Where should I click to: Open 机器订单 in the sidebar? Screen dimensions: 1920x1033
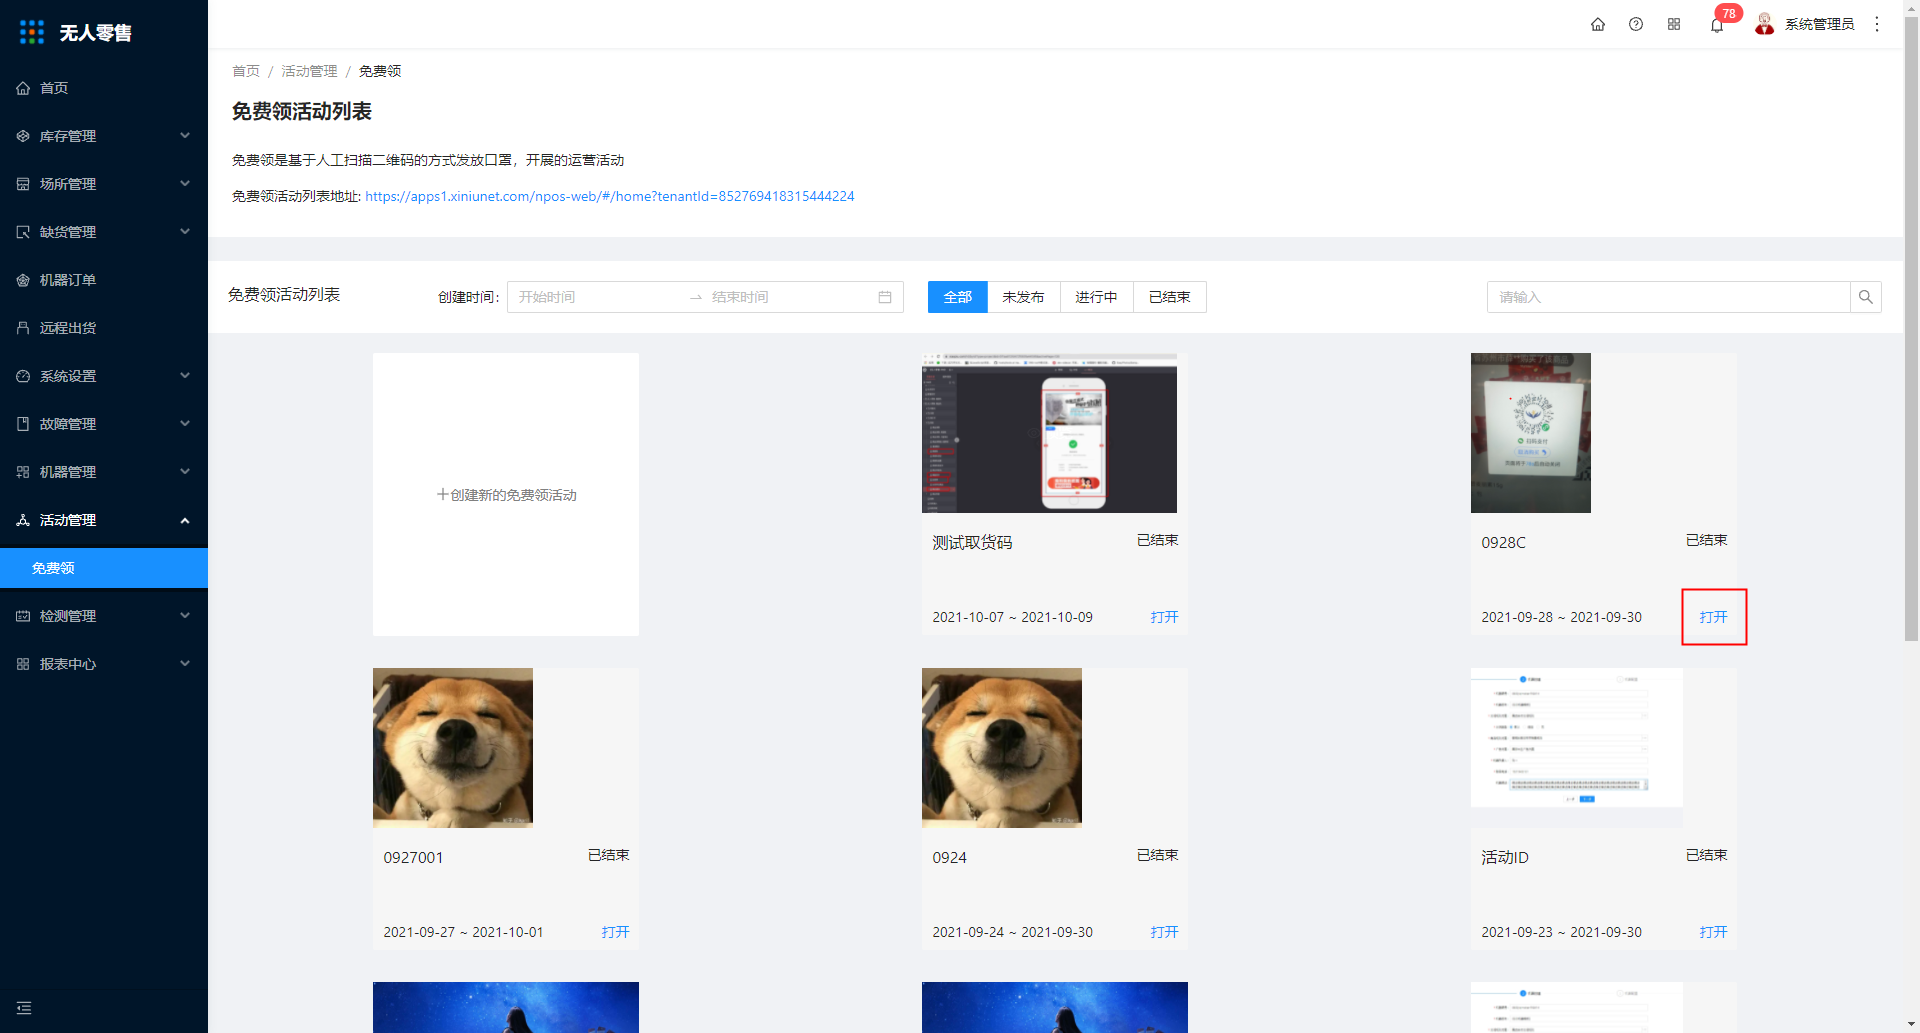pyautogui.click(x=104, y=280)
